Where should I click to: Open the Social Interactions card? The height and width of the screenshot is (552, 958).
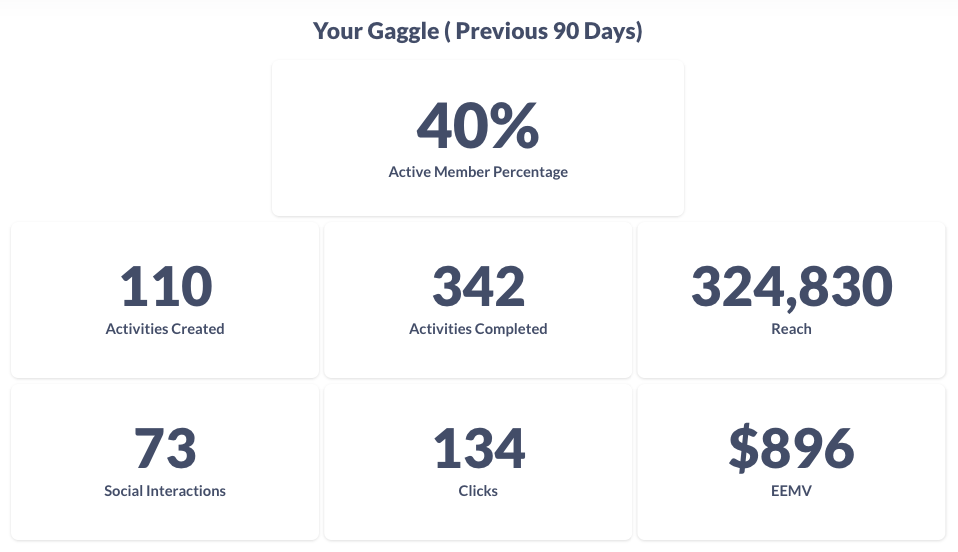[x=165, y=463]
